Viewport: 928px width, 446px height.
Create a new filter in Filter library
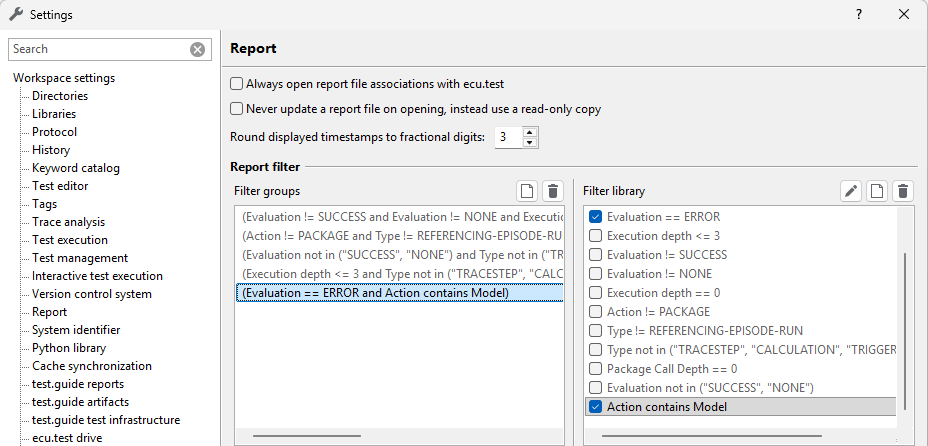(877, 192)
